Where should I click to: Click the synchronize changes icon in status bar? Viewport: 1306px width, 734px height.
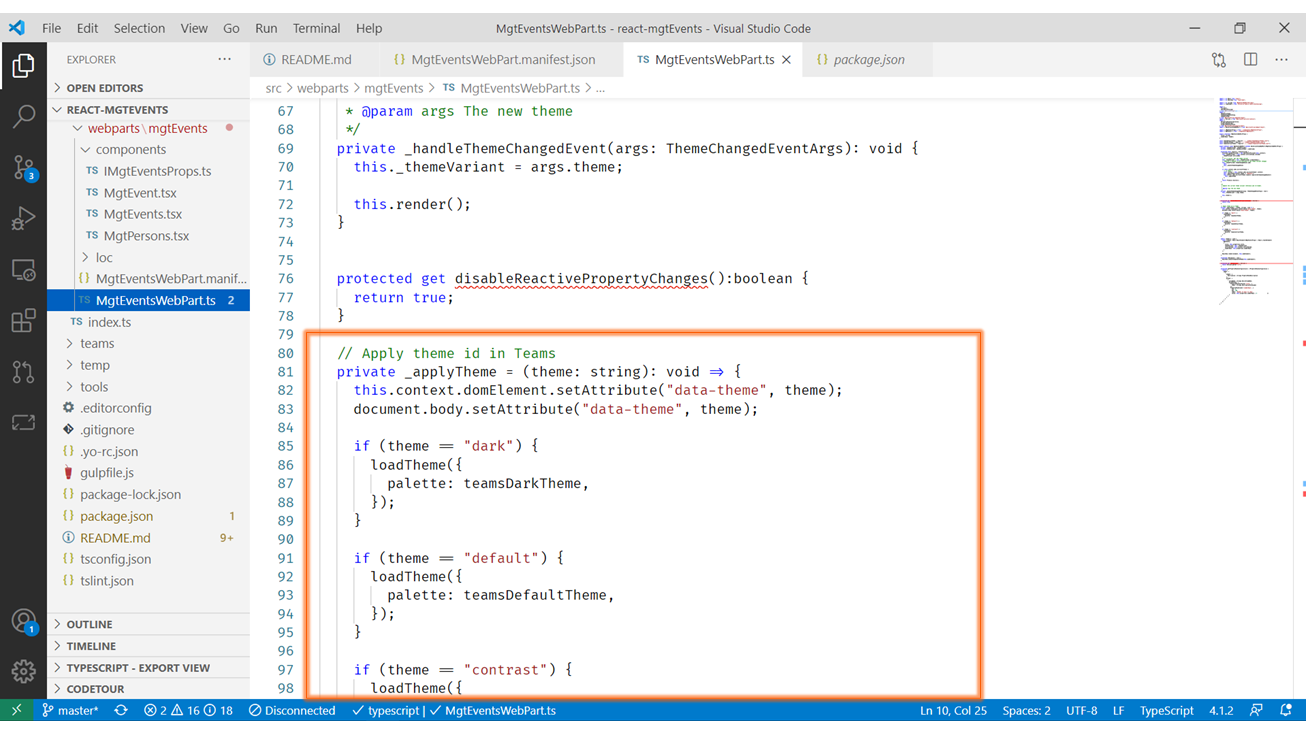pyautogui.click(x=121, y=711)
